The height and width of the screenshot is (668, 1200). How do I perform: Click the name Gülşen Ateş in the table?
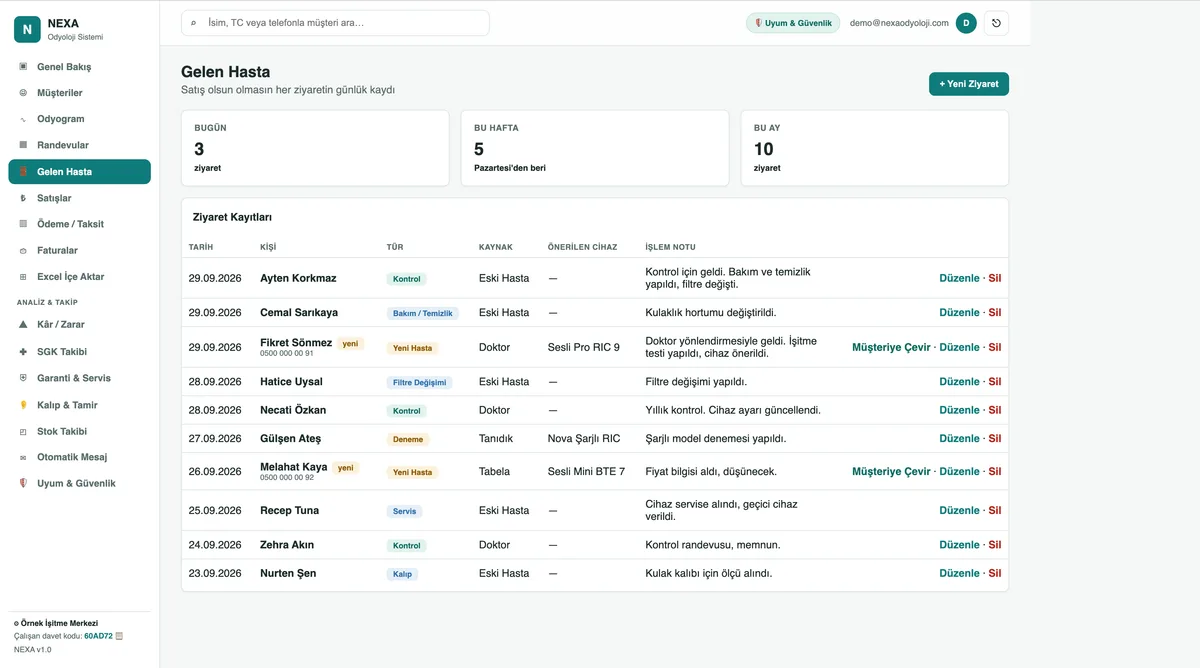point(290,438)
